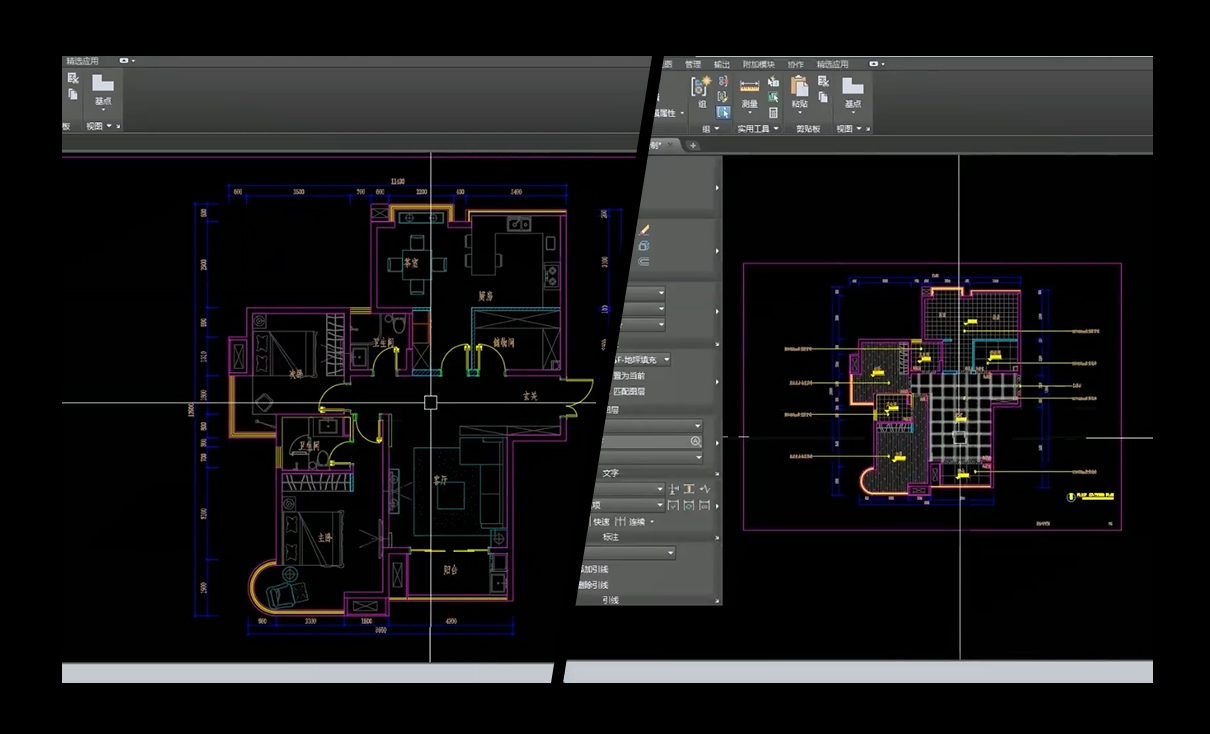The image size is (1210, 734).
Task: Click the Cut icon in right window clipboard panel
Action: pos(823,81)
